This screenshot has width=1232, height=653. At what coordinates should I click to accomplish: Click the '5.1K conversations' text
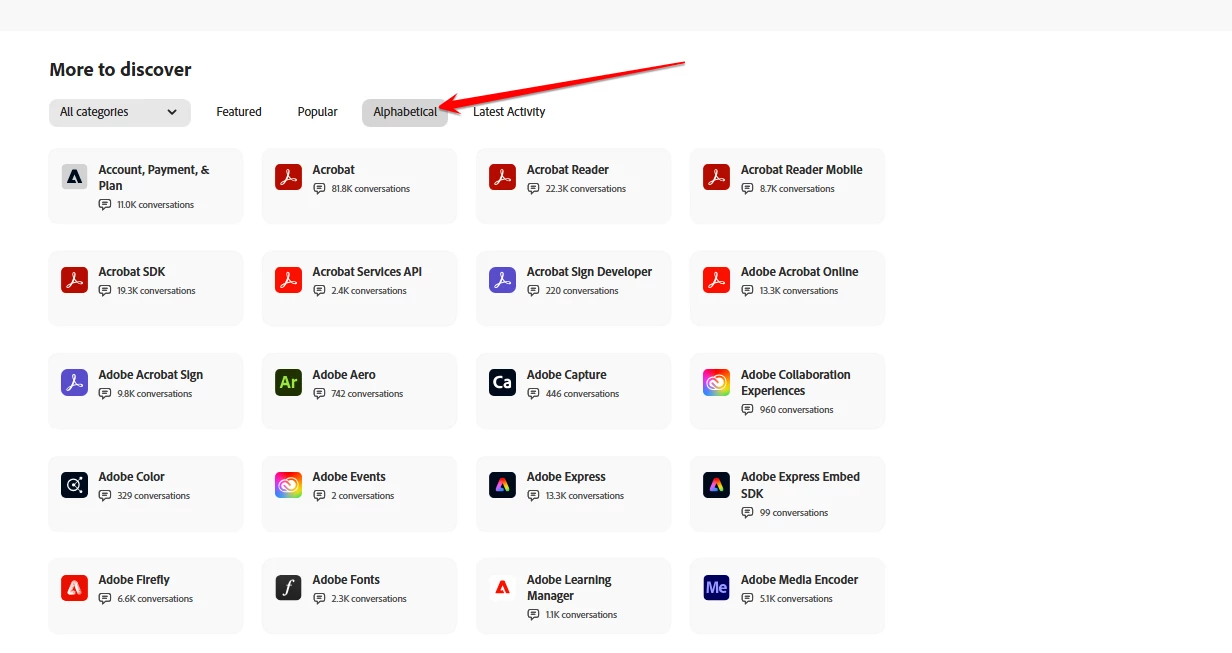(x=796, y=599)
